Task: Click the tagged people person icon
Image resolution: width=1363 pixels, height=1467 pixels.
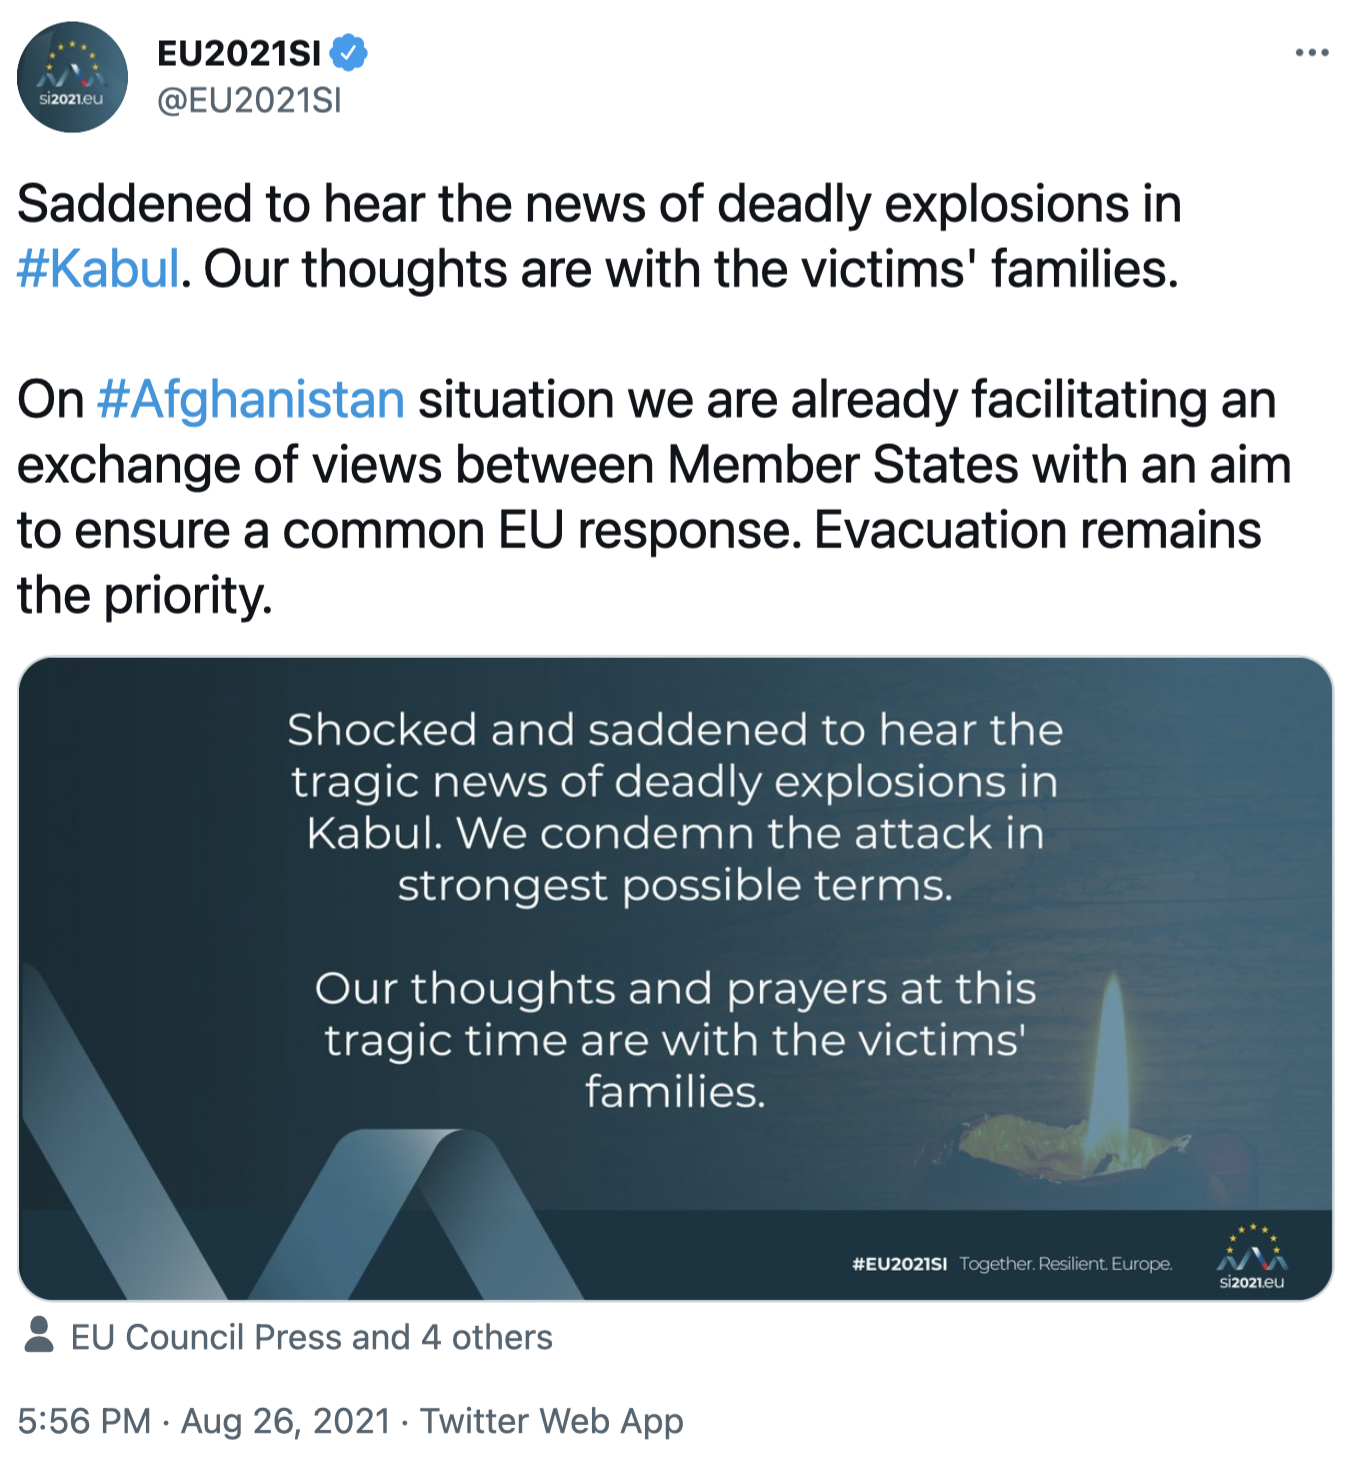Action: [x=39, y=1335]
